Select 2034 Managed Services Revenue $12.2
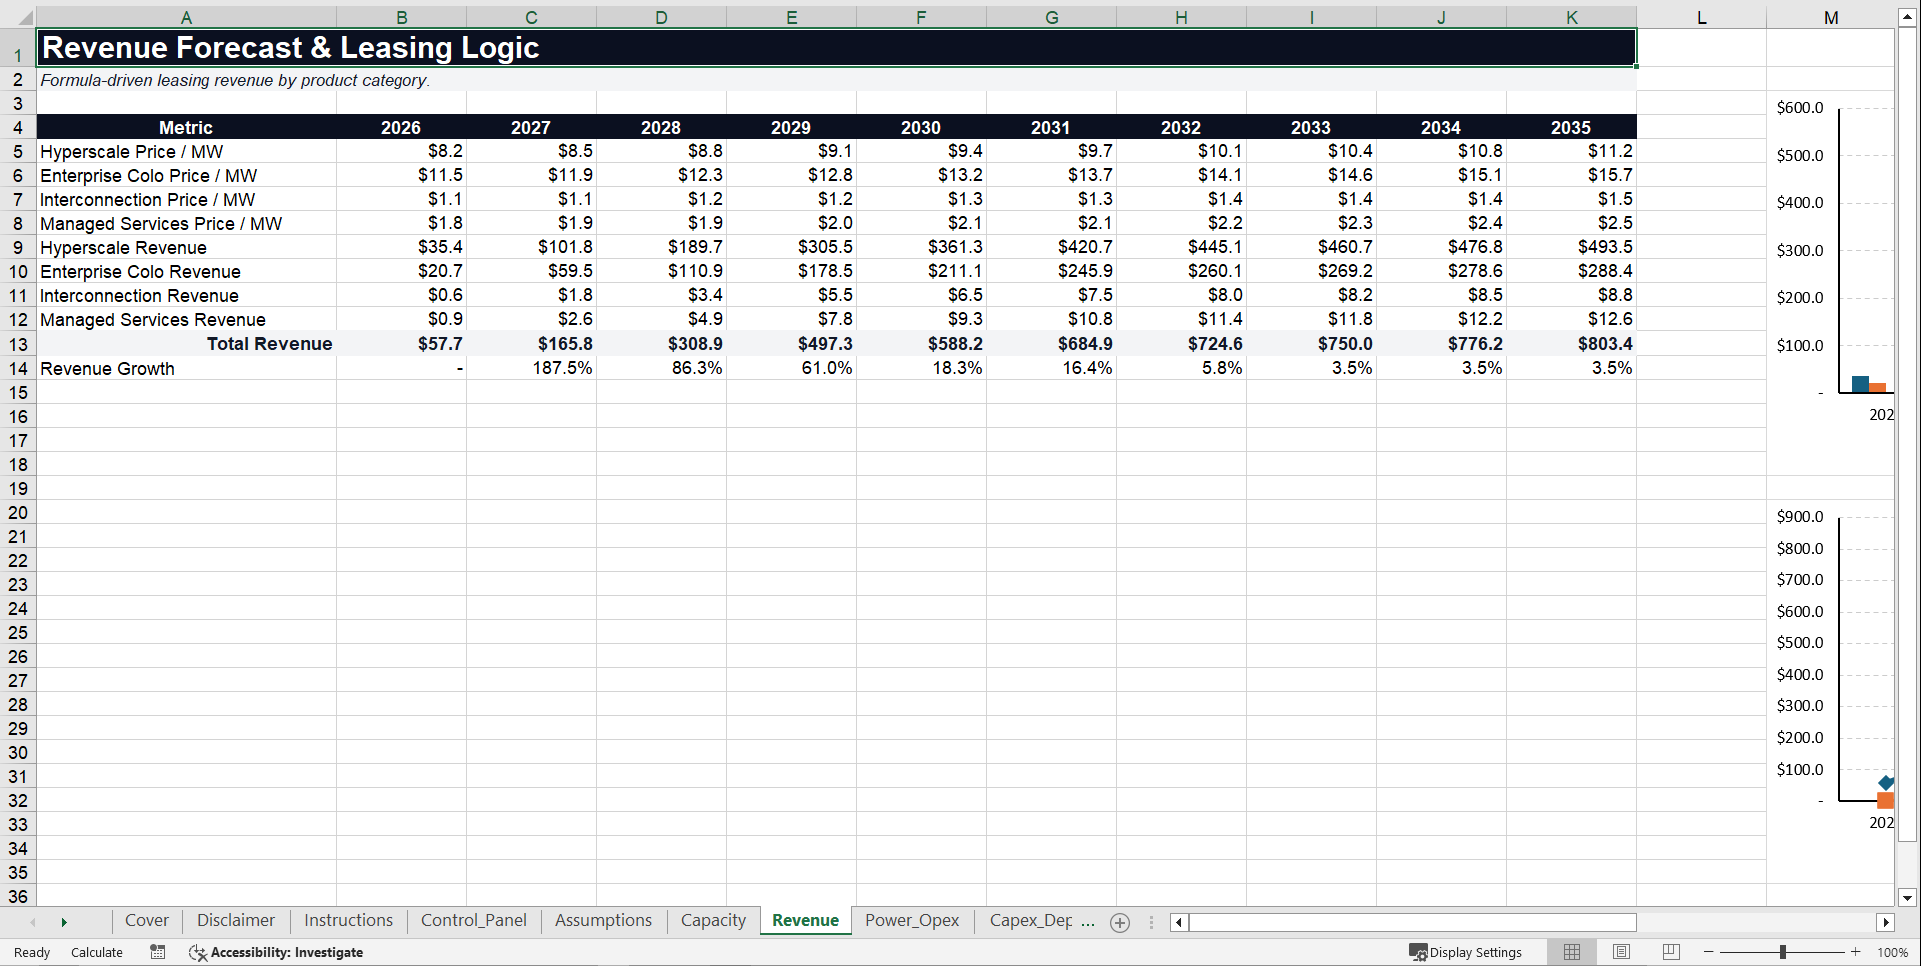 (x=1441, y=319)
